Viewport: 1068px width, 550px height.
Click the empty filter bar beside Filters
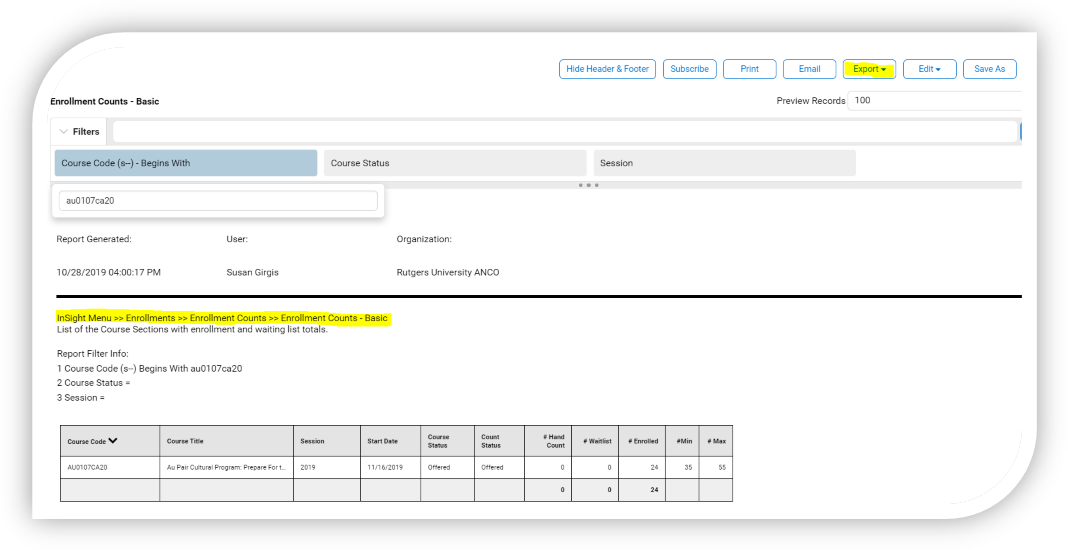(x=564, y=132)
